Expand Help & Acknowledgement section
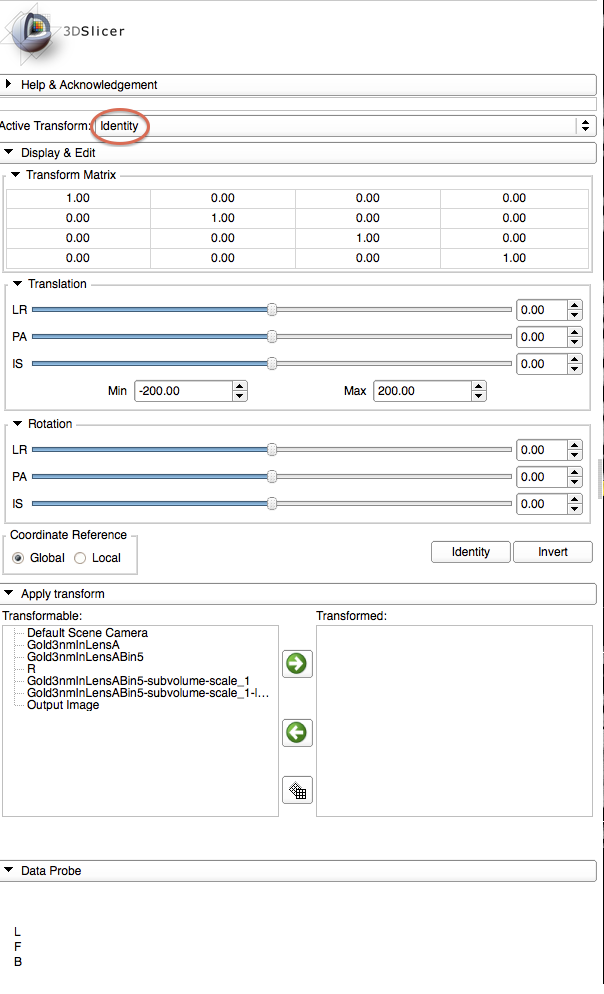Screen dimensions: 604x994 [x=10, y=85]
